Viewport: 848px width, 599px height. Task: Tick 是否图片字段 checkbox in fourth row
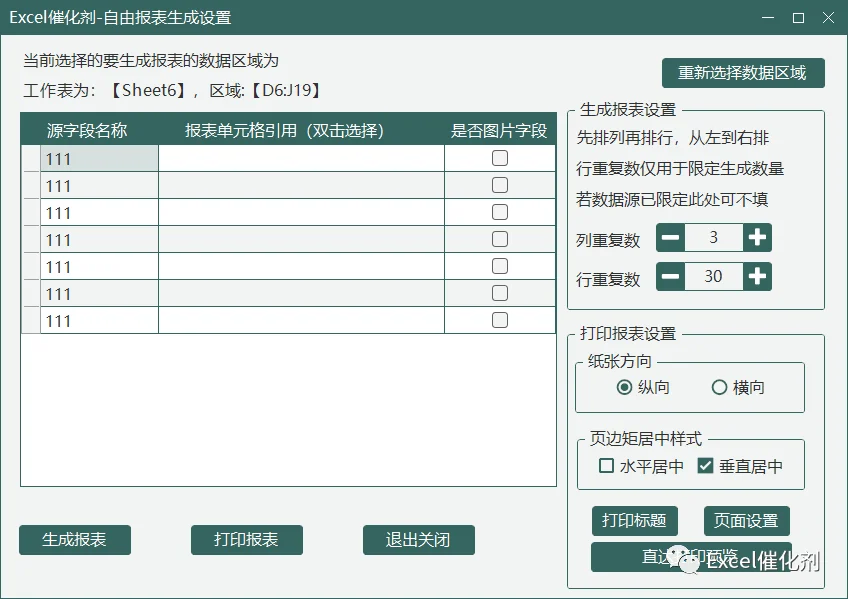500,239
